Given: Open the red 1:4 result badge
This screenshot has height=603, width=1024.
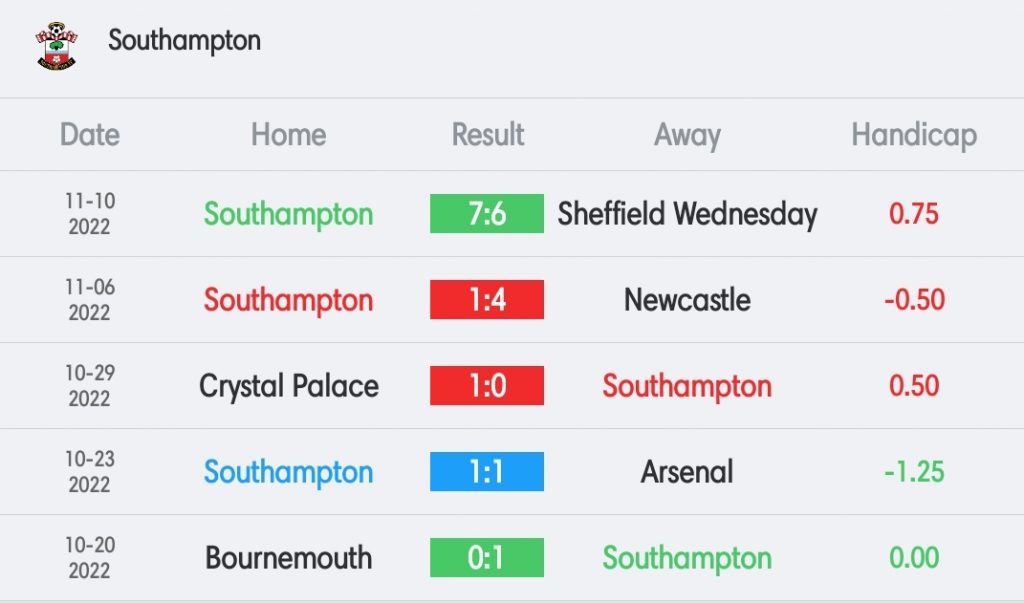Looking at the screenshot, I should [487, 300].
